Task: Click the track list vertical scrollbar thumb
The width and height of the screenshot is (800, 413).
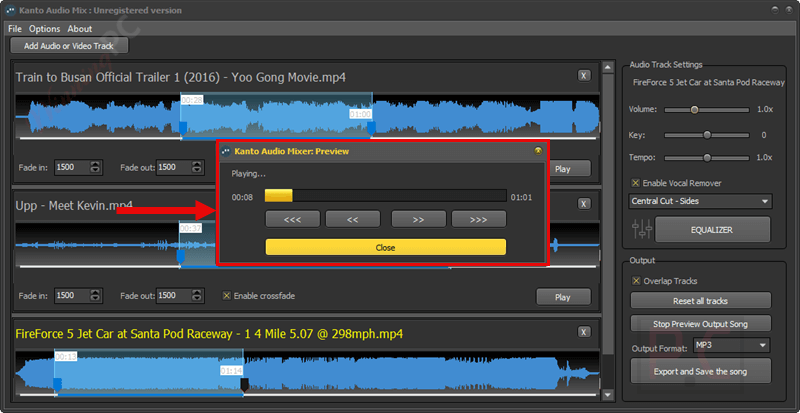Action: pyautogui.click(x=608, y=214)
